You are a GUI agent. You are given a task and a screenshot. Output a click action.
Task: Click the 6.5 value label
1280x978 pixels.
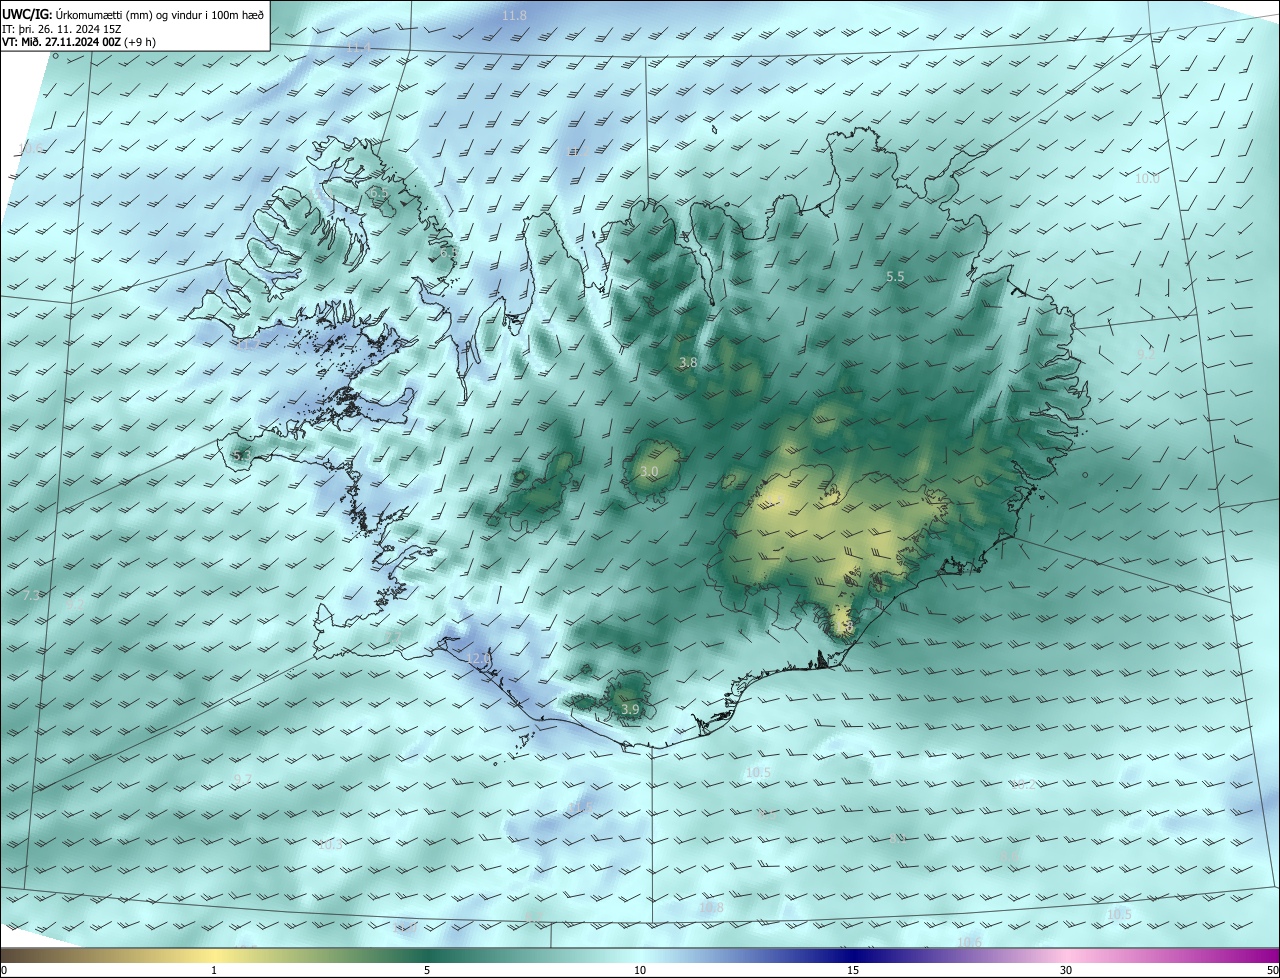pyautogui.click(x=378, y=193)
